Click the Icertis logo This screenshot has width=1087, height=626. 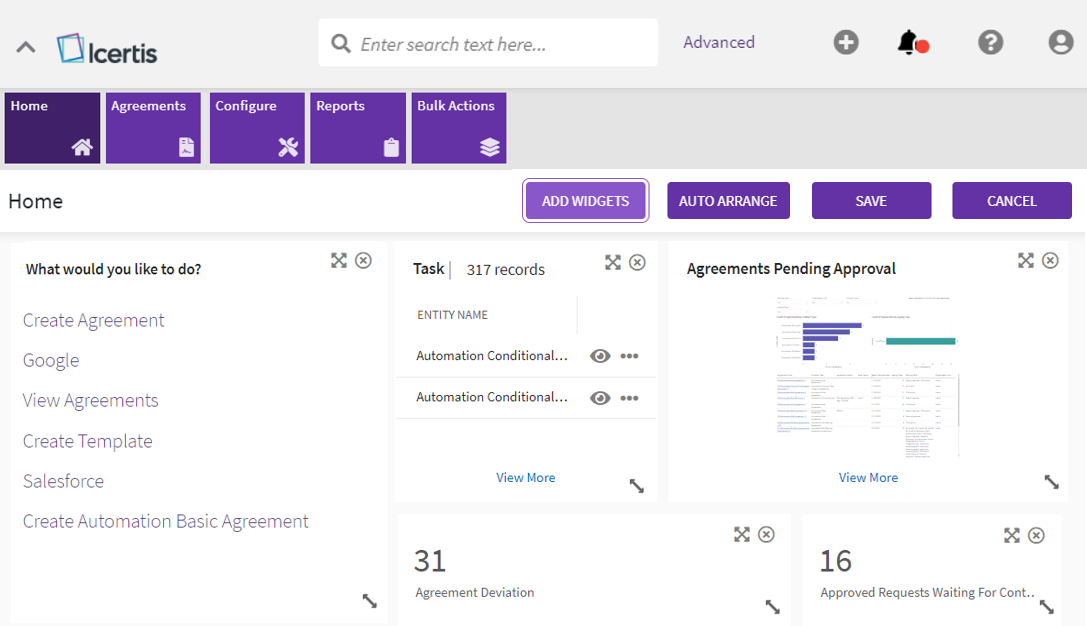point(108,49)
